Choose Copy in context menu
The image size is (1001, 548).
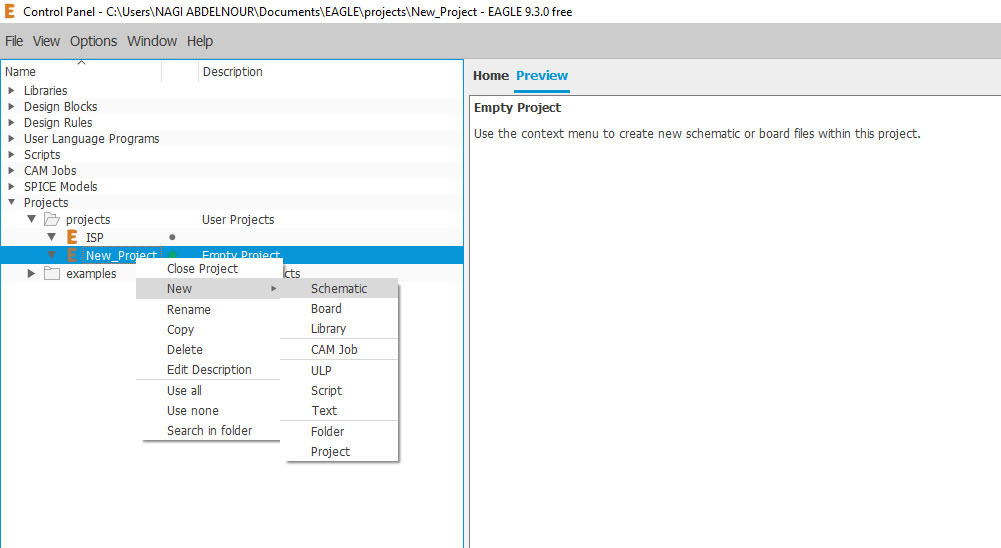[209, 330]
